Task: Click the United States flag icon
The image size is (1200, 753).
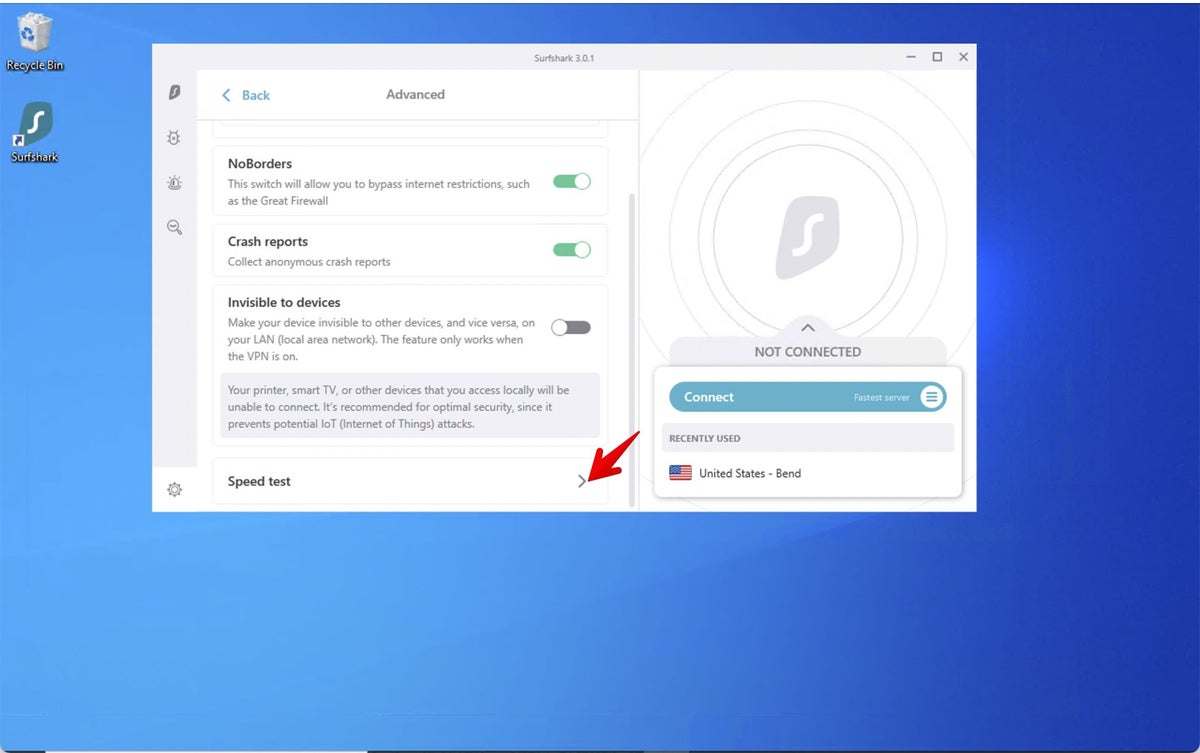Action: (680, 473)
